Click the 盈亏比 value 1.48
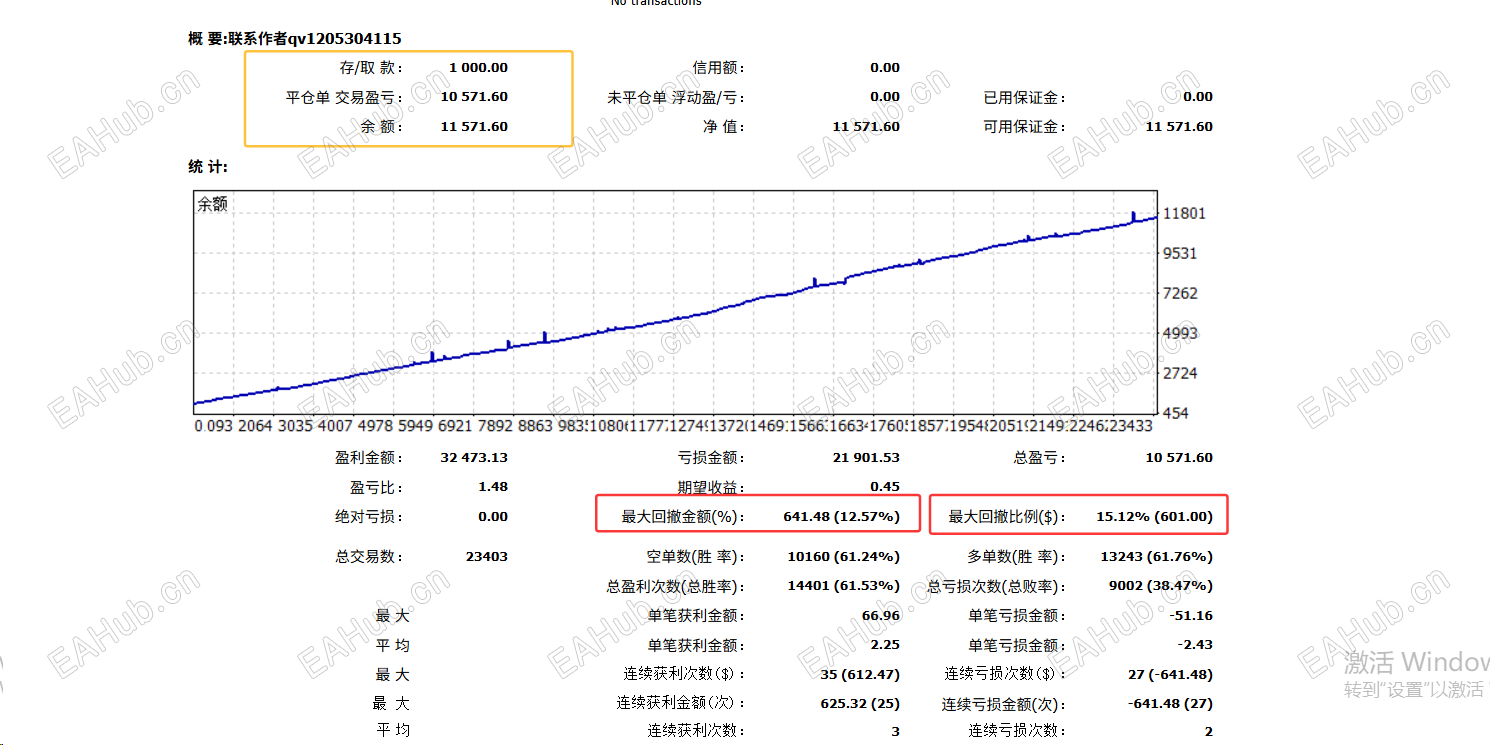1490x745 pixels. click(493, 487)
